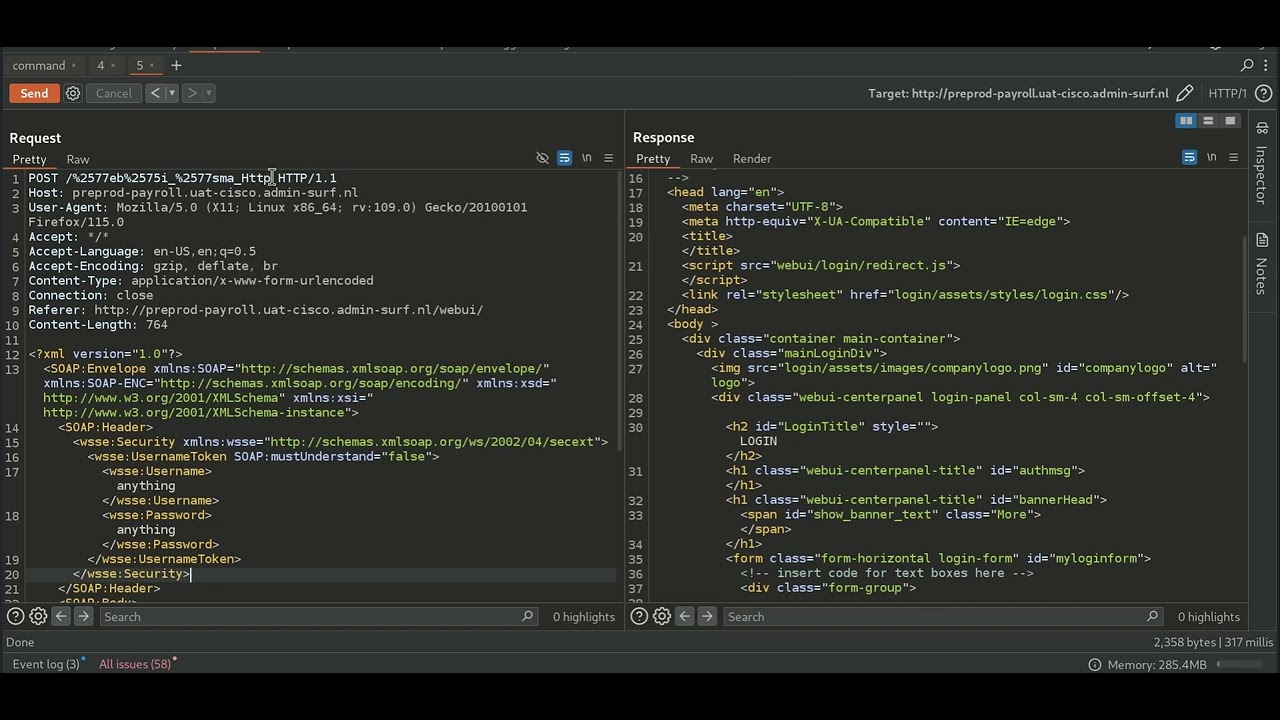
Task: Open Request search settings gear
Action: click(x=38, y=617)
